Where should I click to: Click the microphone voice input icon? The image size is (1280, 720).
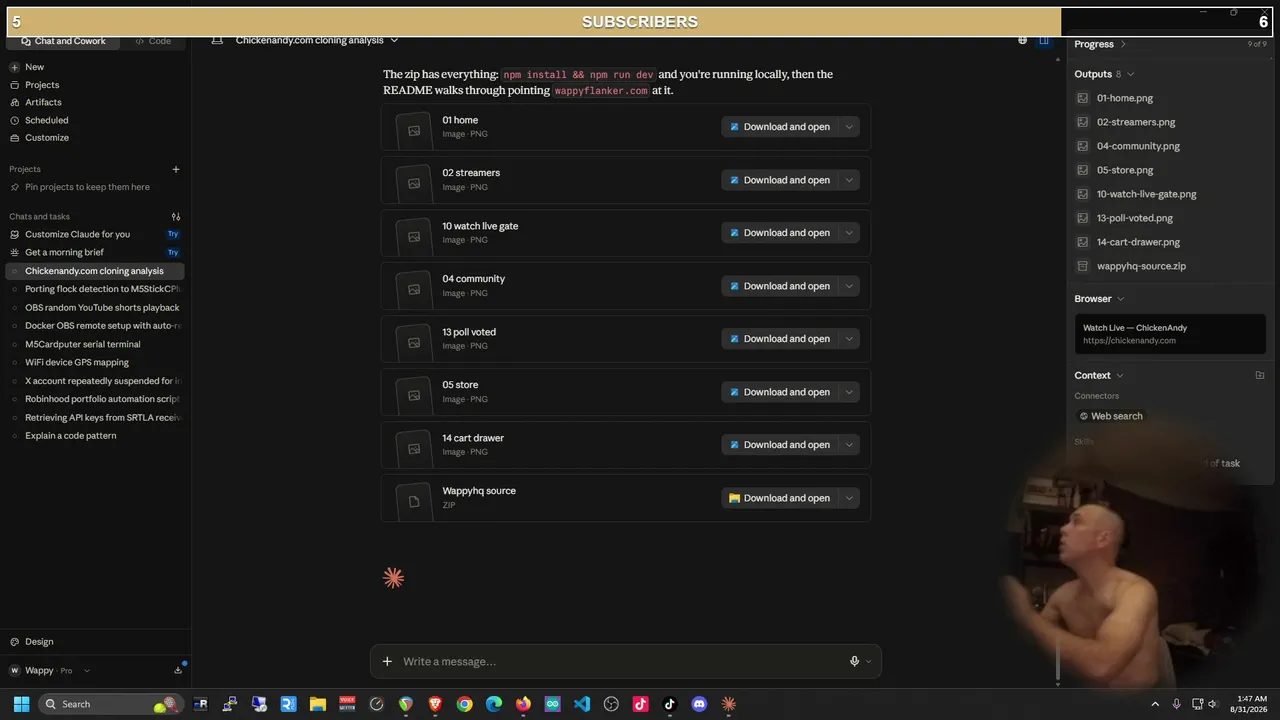pos(855,661)
